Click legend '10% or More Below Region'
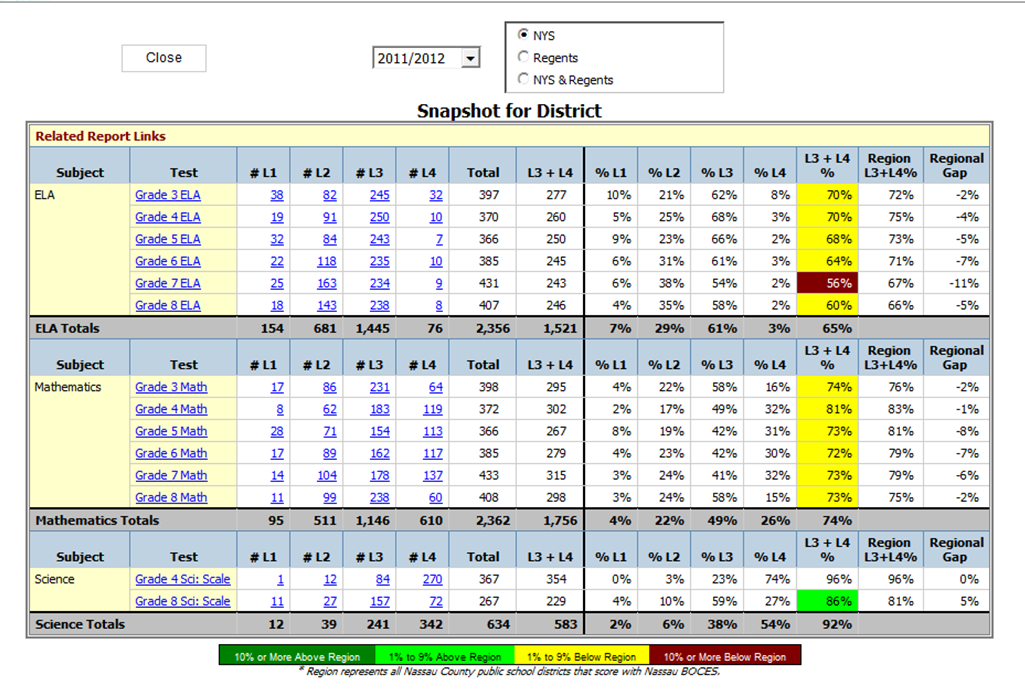This screenshot has height=698, width=1025. pos(725,657)
